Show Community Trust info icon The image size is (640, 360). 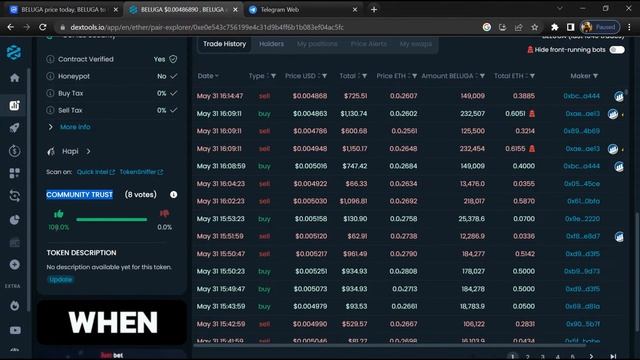pos(173,195)
